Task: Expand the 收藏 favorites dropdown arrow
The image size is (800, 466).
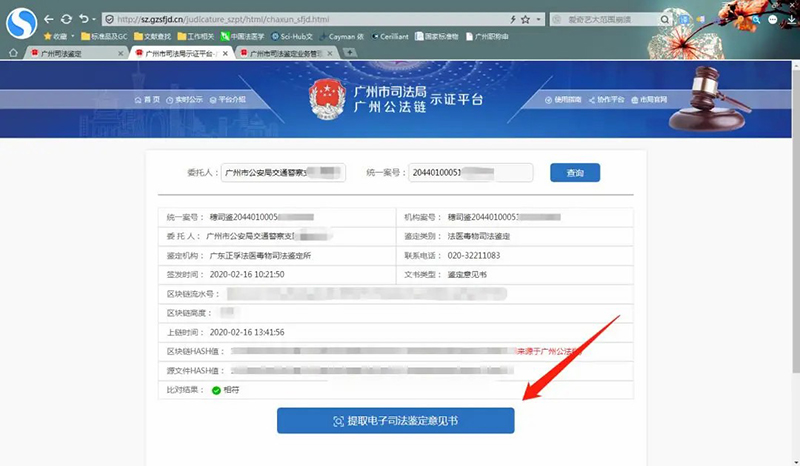Action: click(x=73, y=36)
